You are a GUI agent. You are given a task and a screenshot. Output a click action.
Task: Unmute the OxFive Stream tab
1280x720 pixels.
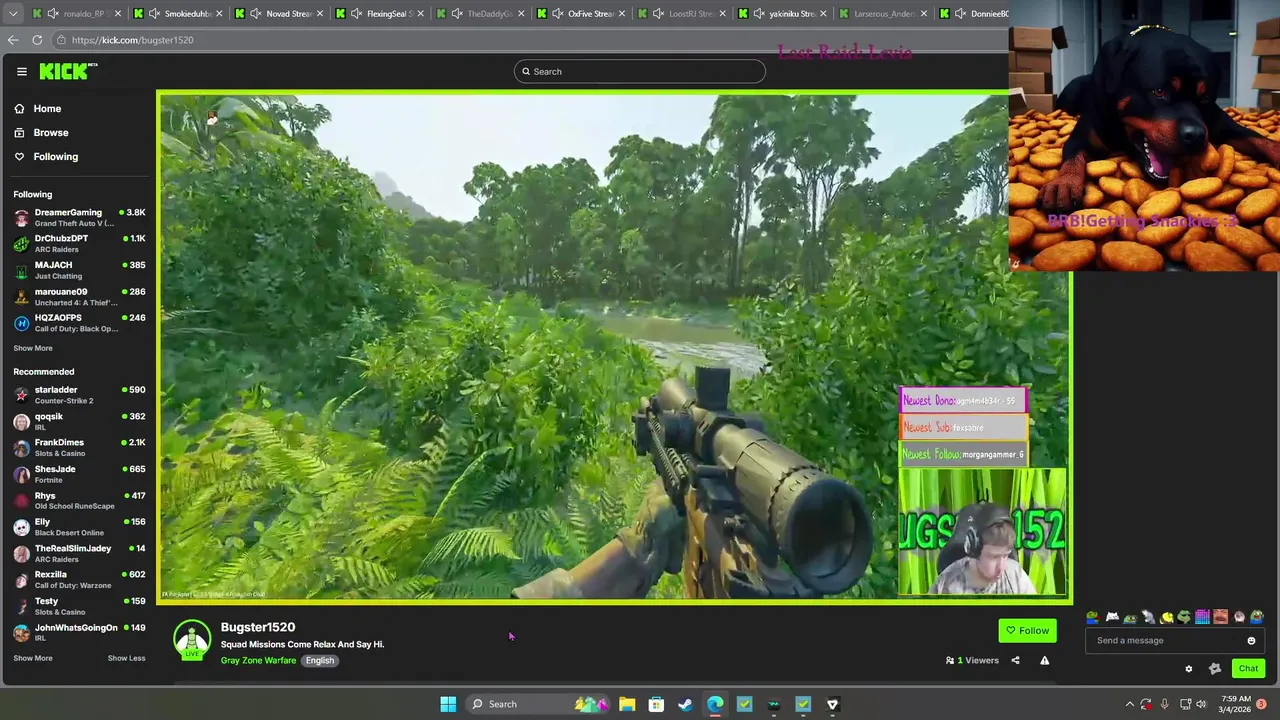[557, 13]
